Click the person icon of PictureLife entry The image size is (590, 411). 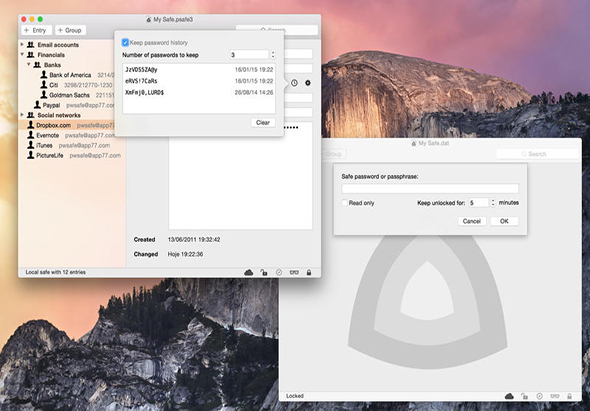click(31, 155)
